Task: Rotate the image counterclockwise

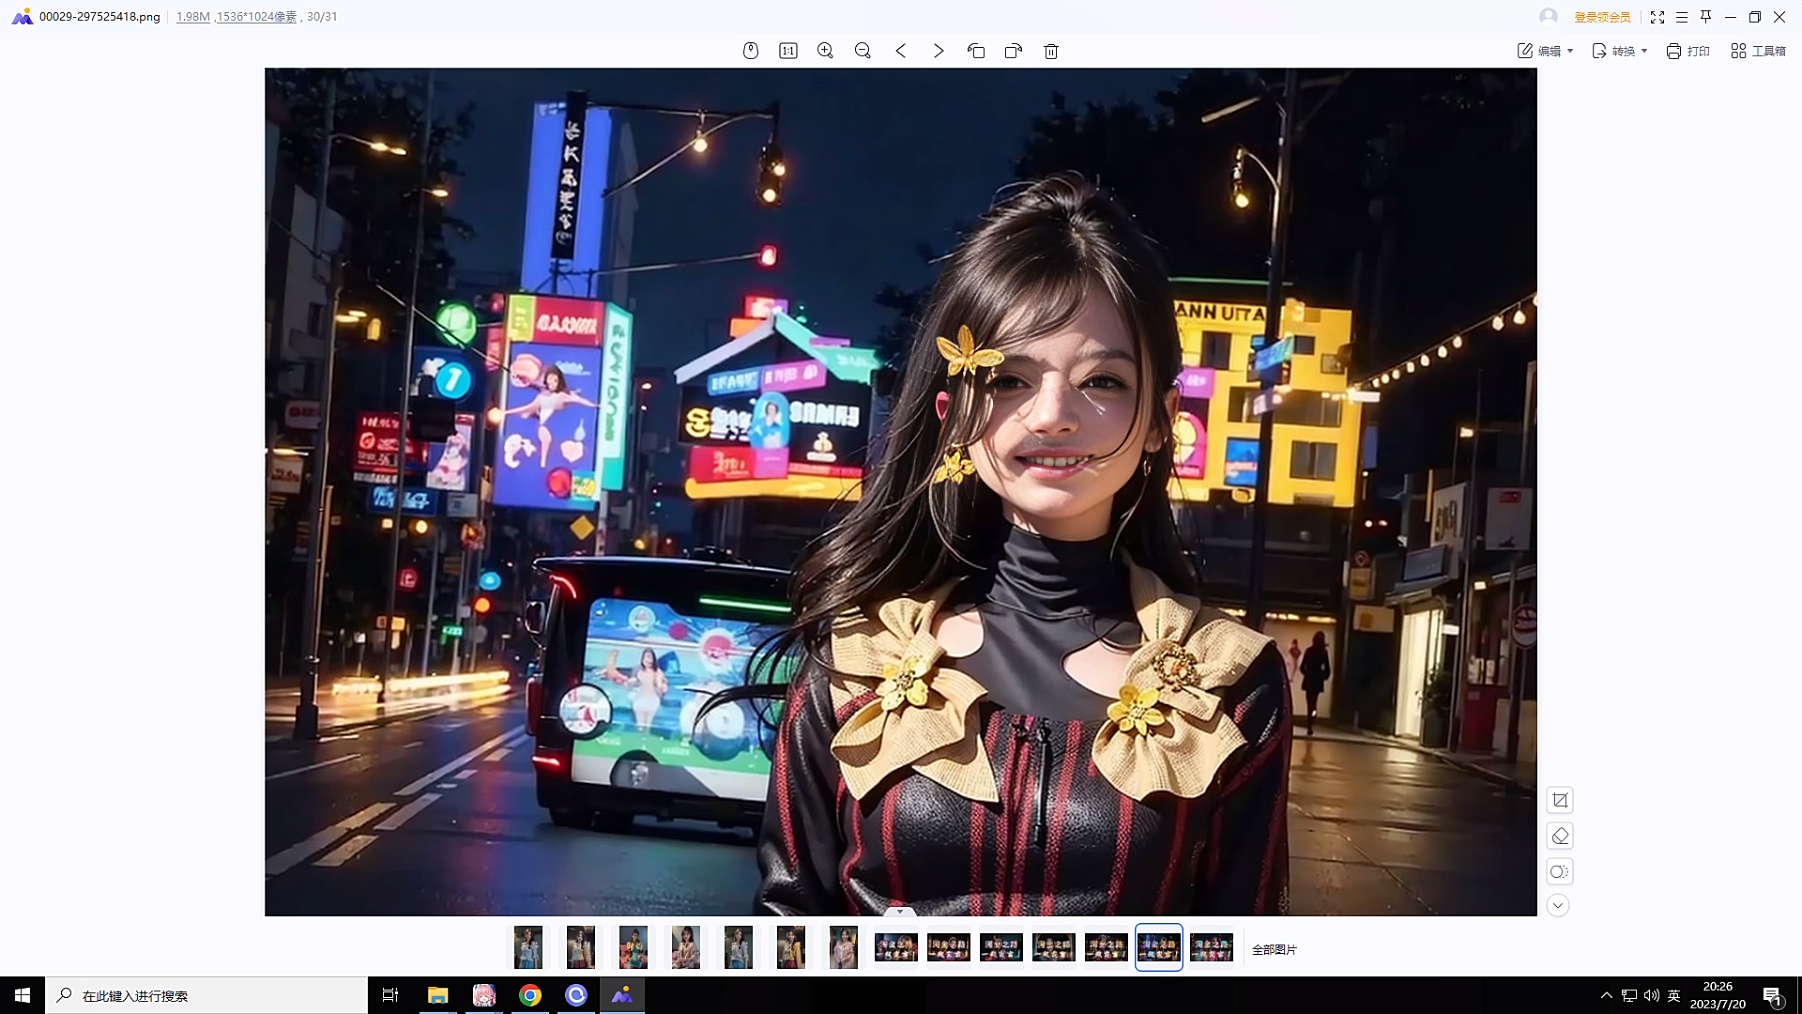Action: coord(976,51)
